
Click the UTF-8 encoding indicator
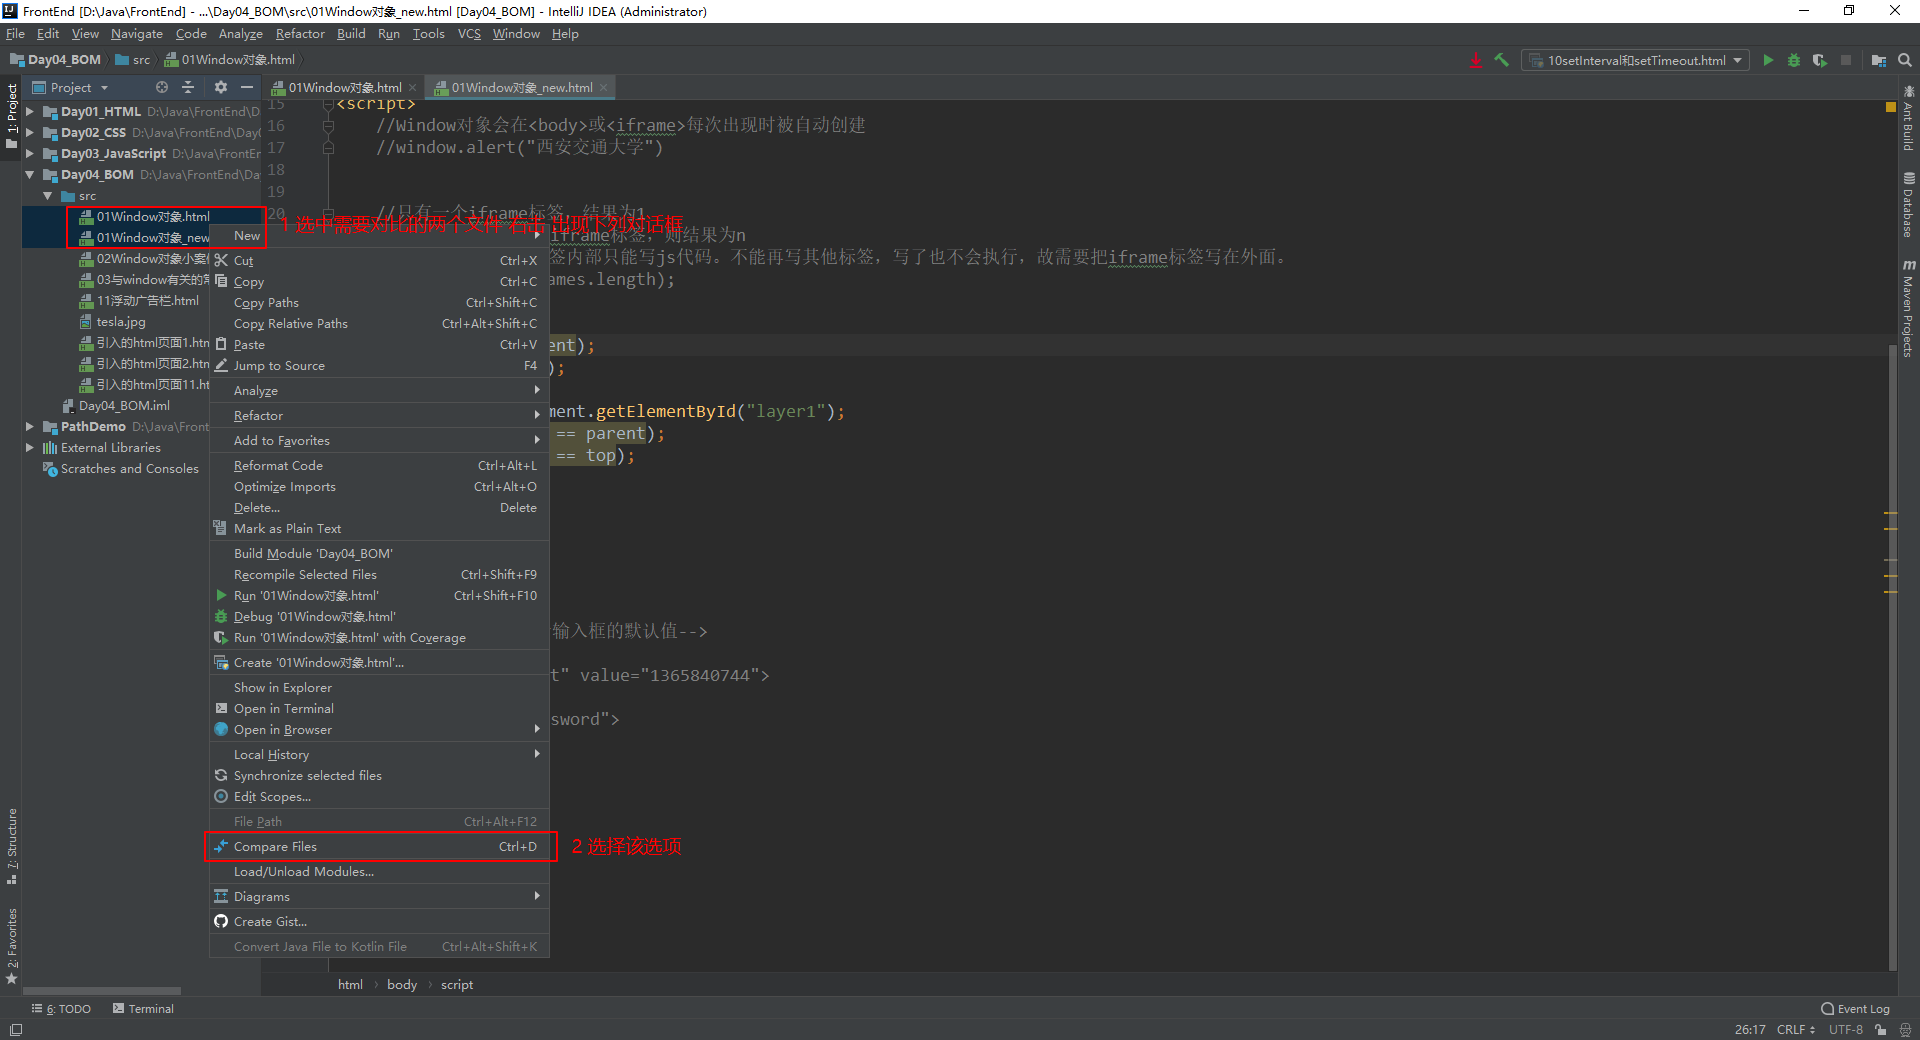click(x=1846, y=1029)
